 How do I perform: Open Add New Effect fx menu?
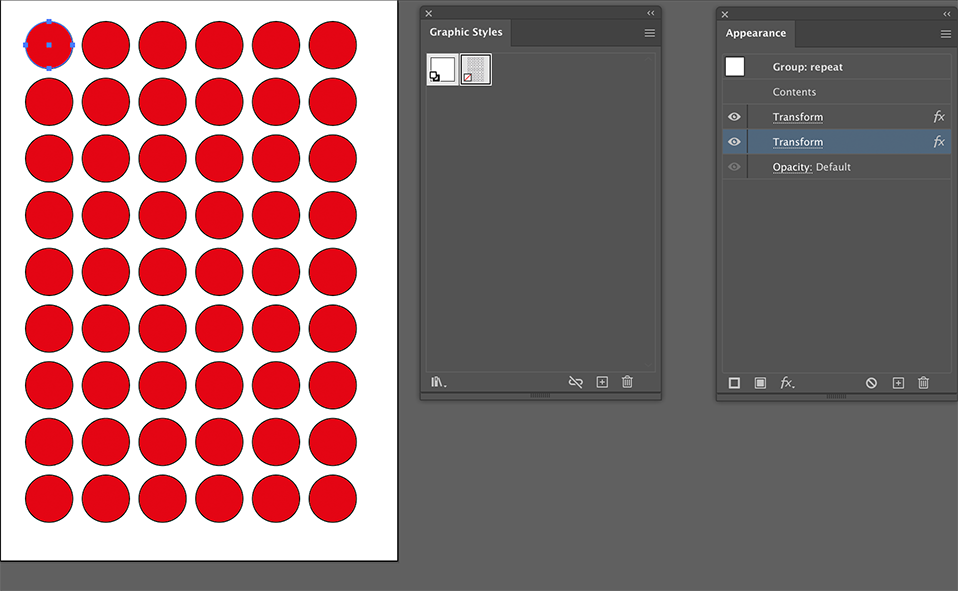click(x=787, y=383)
